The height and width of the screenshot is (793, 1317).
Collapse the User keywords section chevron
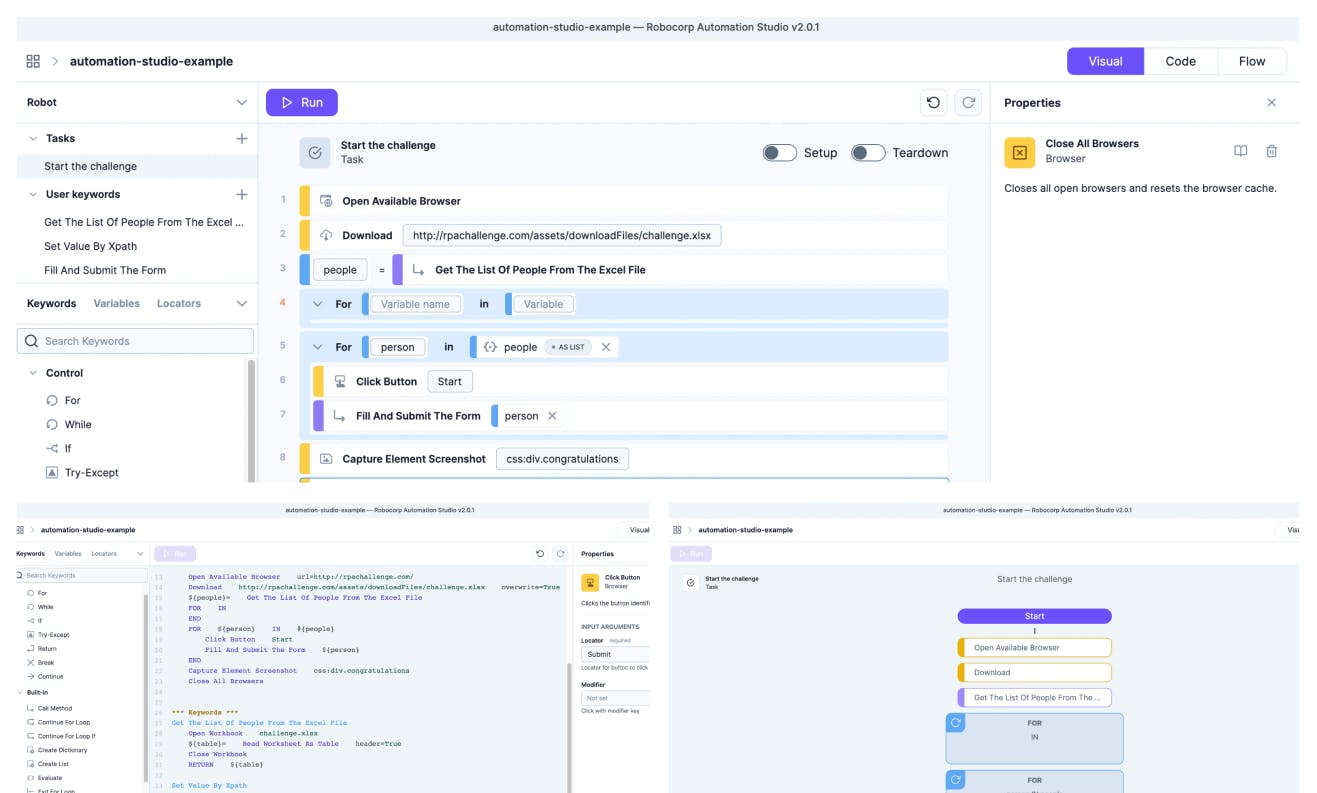[31, 194]
